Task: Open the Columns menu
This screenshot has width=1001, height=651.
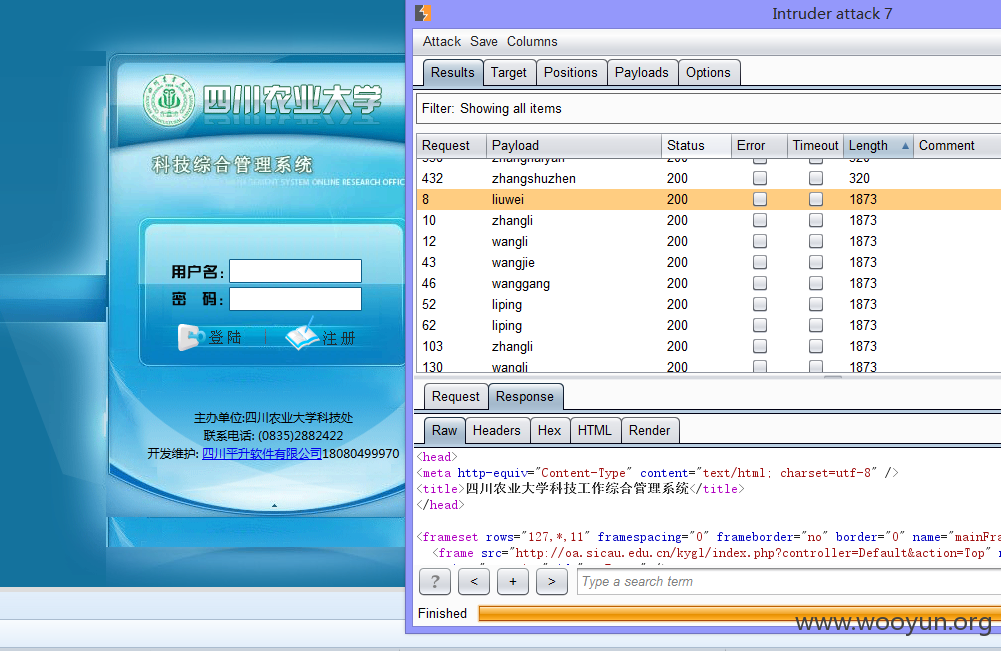Action: tap(532, 41)
